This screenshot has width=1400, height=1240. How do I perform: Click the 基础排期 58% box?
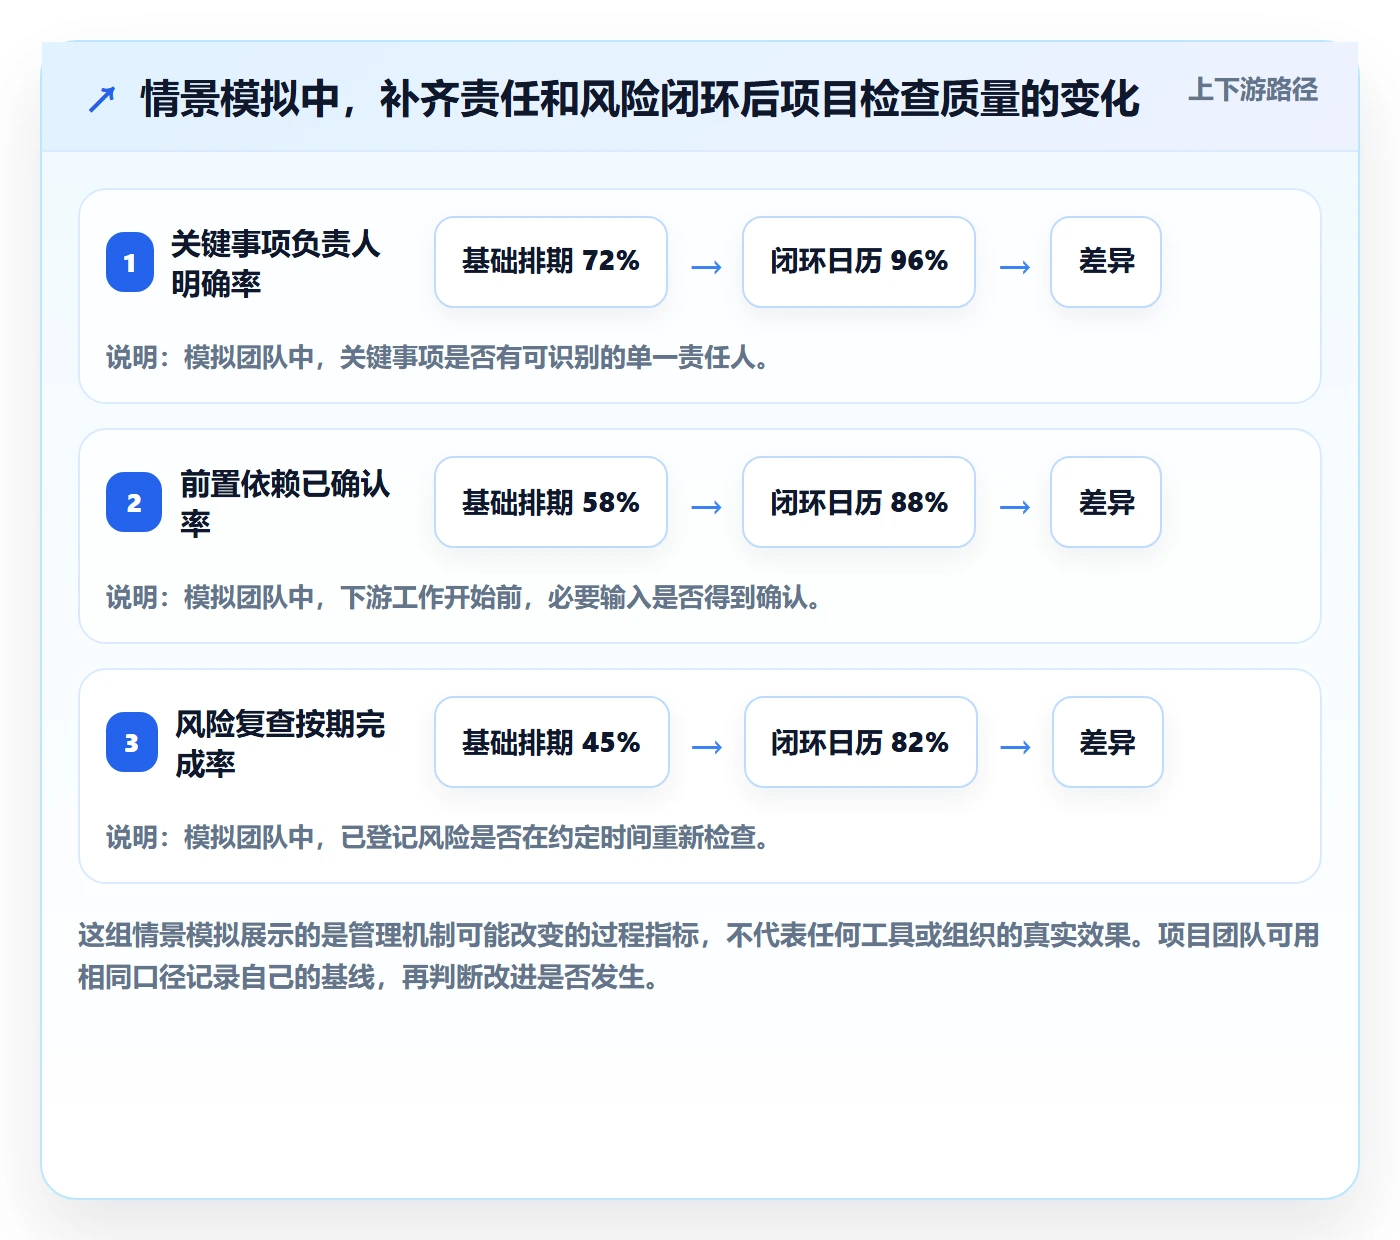(551, 502)
